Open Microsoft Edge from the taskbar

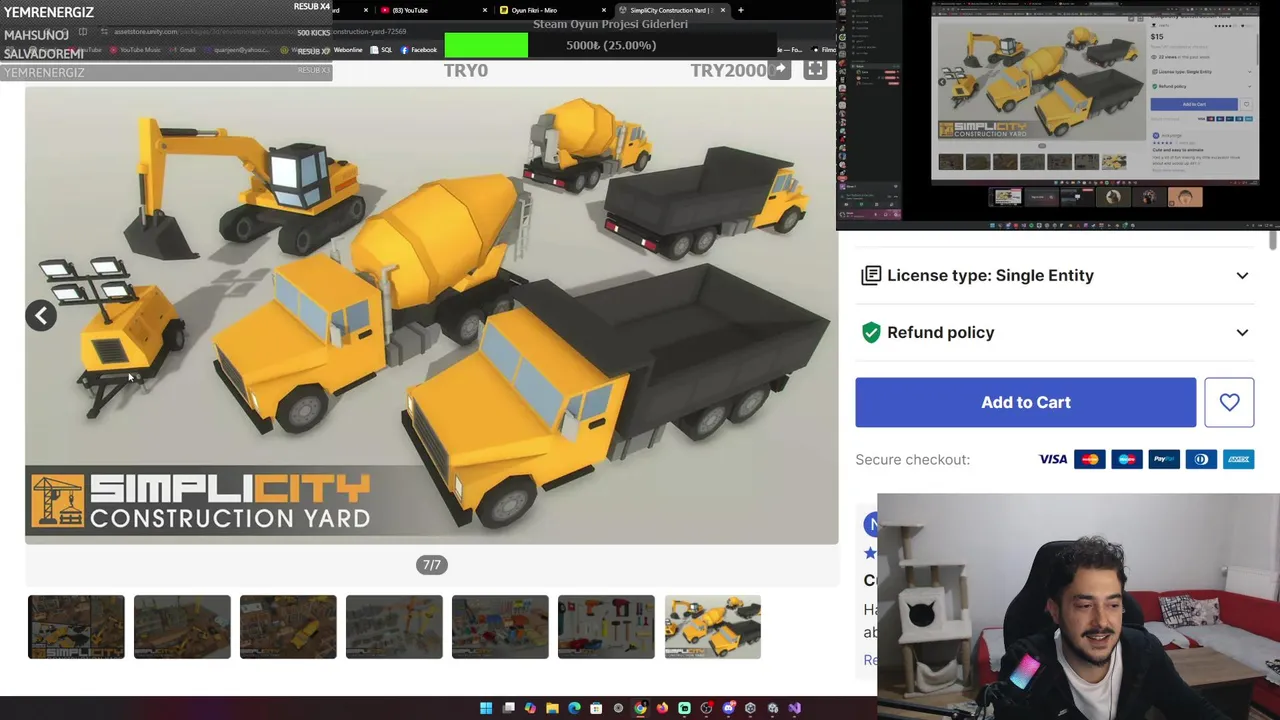tap(574, 708)
